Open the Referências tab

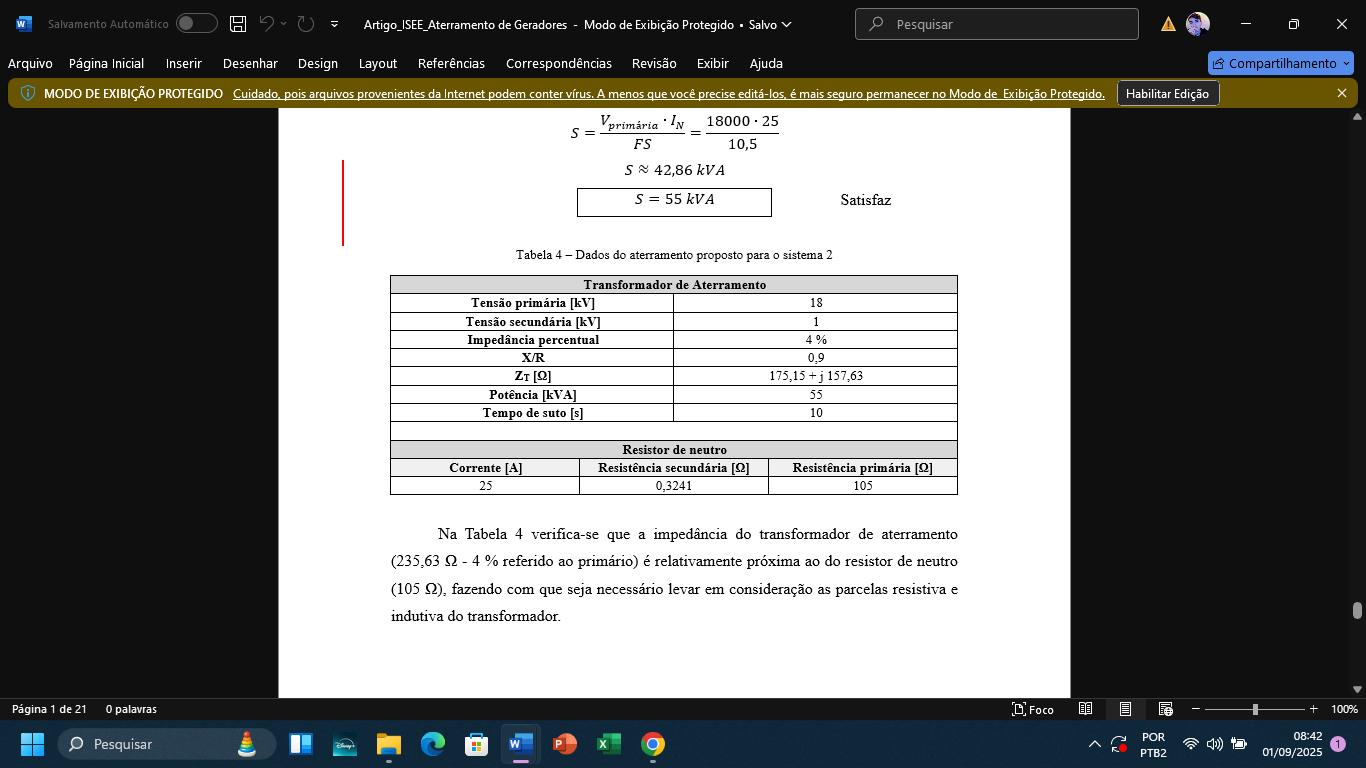click(x=451, y=63)
